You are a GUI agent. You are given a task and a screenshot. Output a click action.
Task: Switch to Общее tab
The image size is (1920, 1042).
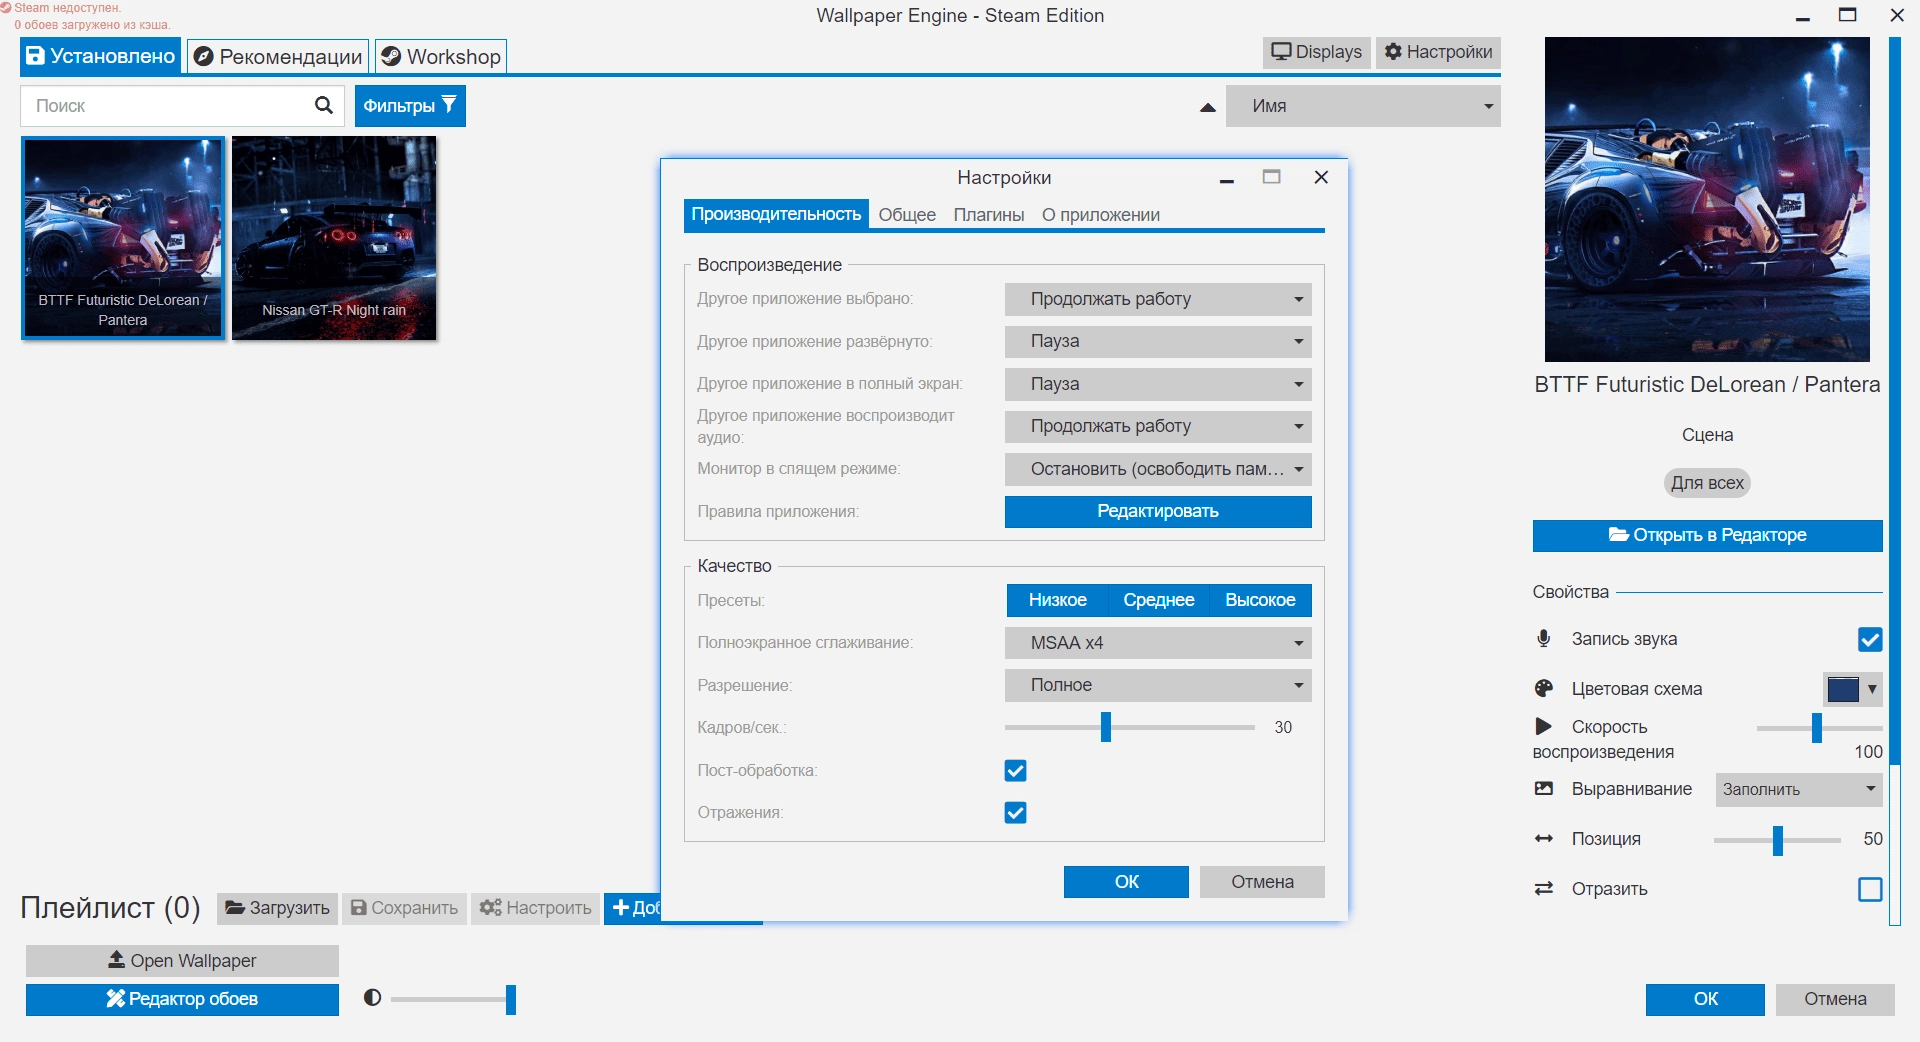pyautogui.click(x=907, y=215)
